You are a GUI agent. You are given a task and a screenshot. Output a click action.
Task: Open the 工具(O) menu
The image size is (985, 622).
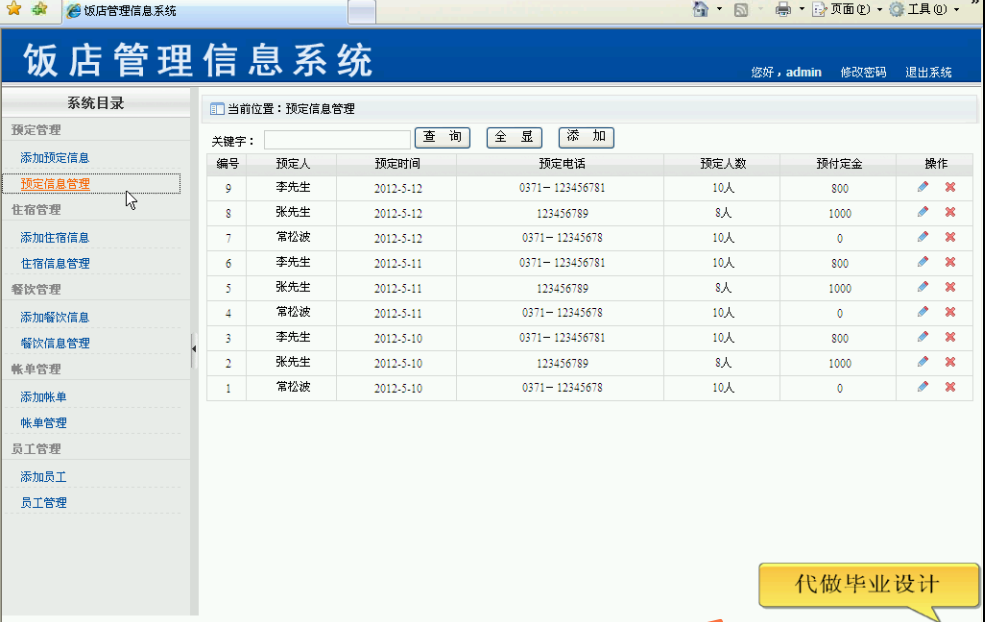924,9
